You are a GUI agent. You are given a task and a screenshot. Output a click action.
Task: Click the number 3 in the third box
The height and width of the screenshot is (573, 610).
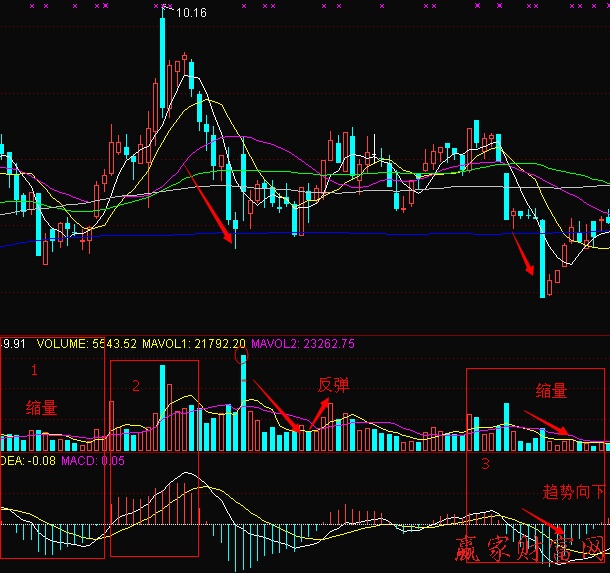coord(485,464)
